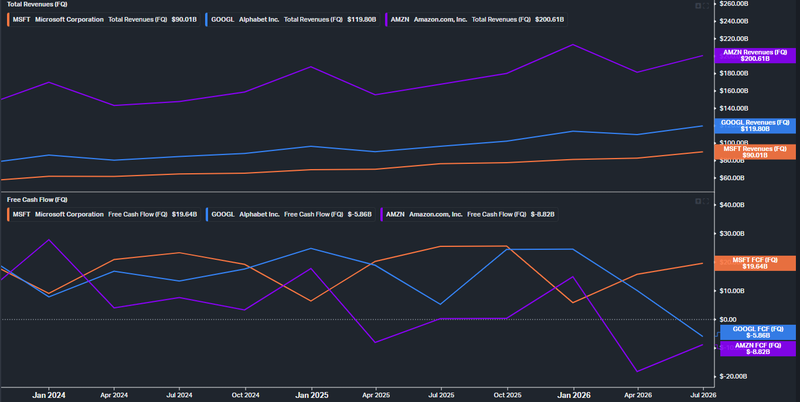Select AMZN Total Revenues legend entry
Viewport: 800px width, 402px height.
[477, 20]
